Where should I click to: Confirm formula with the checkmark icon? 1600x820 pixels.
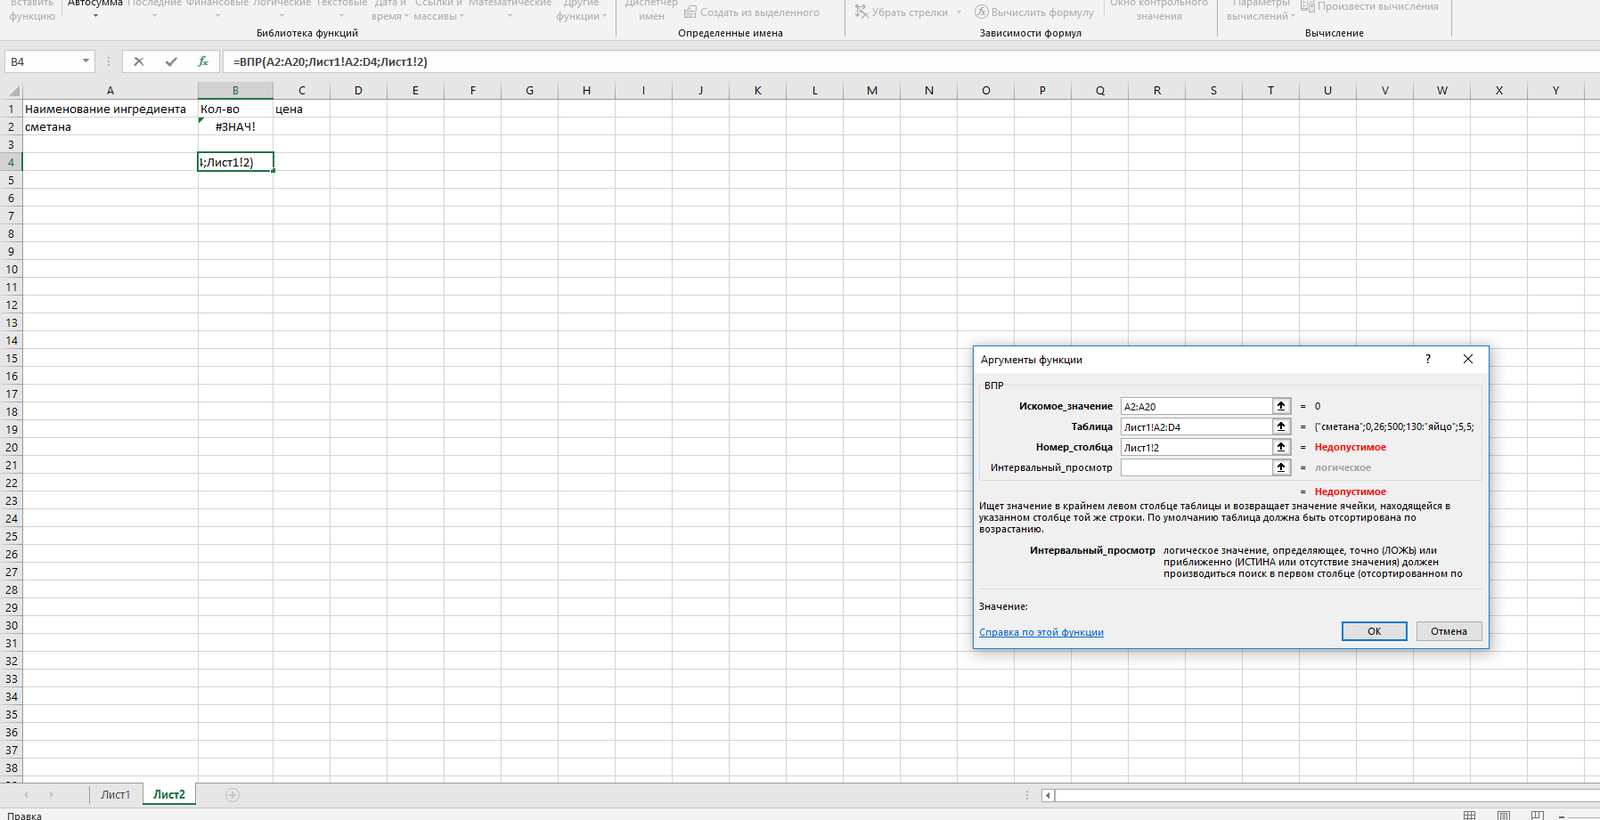pyautogui.click(x=171, y=62)
